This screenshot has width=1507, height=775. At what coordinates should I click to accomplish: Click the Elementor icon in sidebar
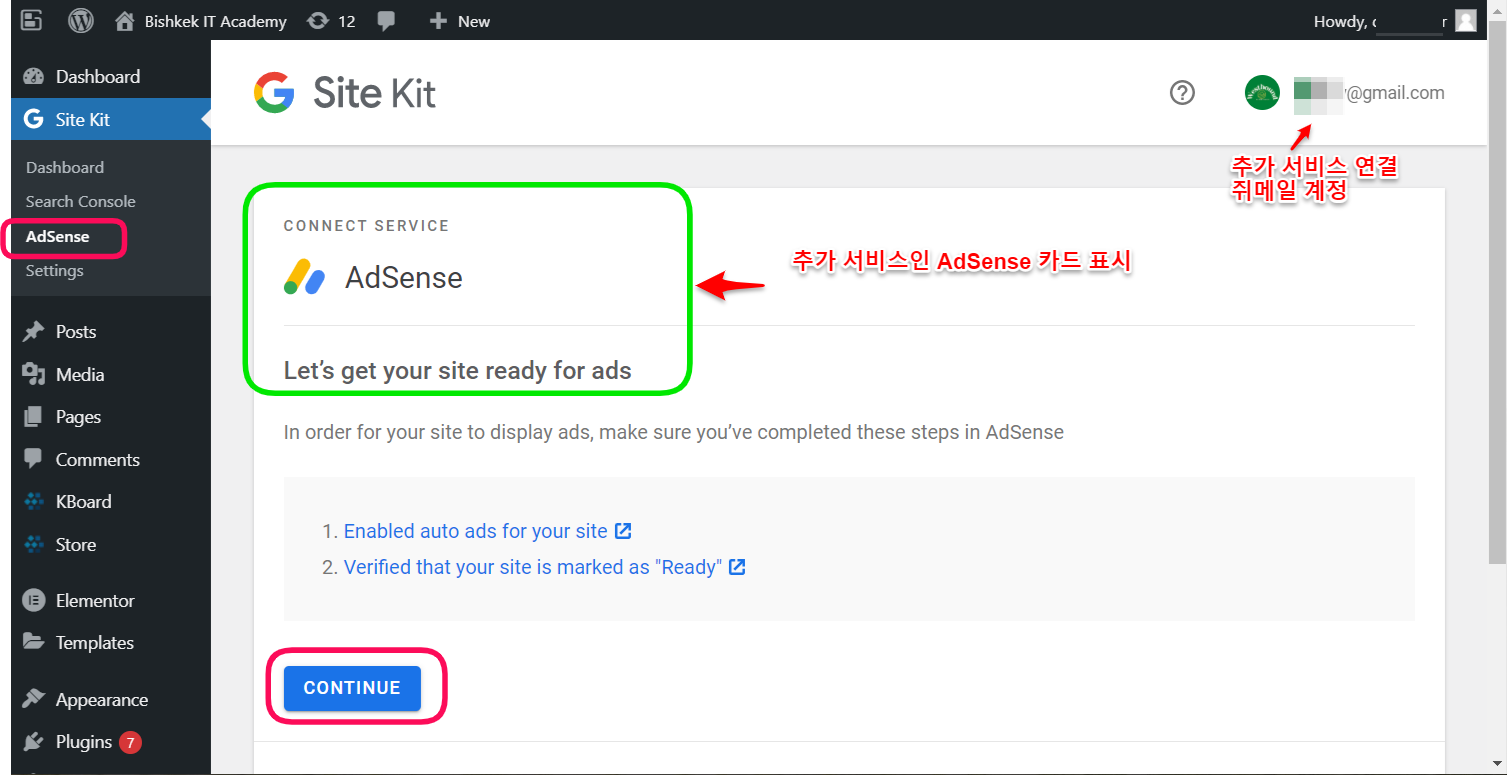(x=34, y=601)
